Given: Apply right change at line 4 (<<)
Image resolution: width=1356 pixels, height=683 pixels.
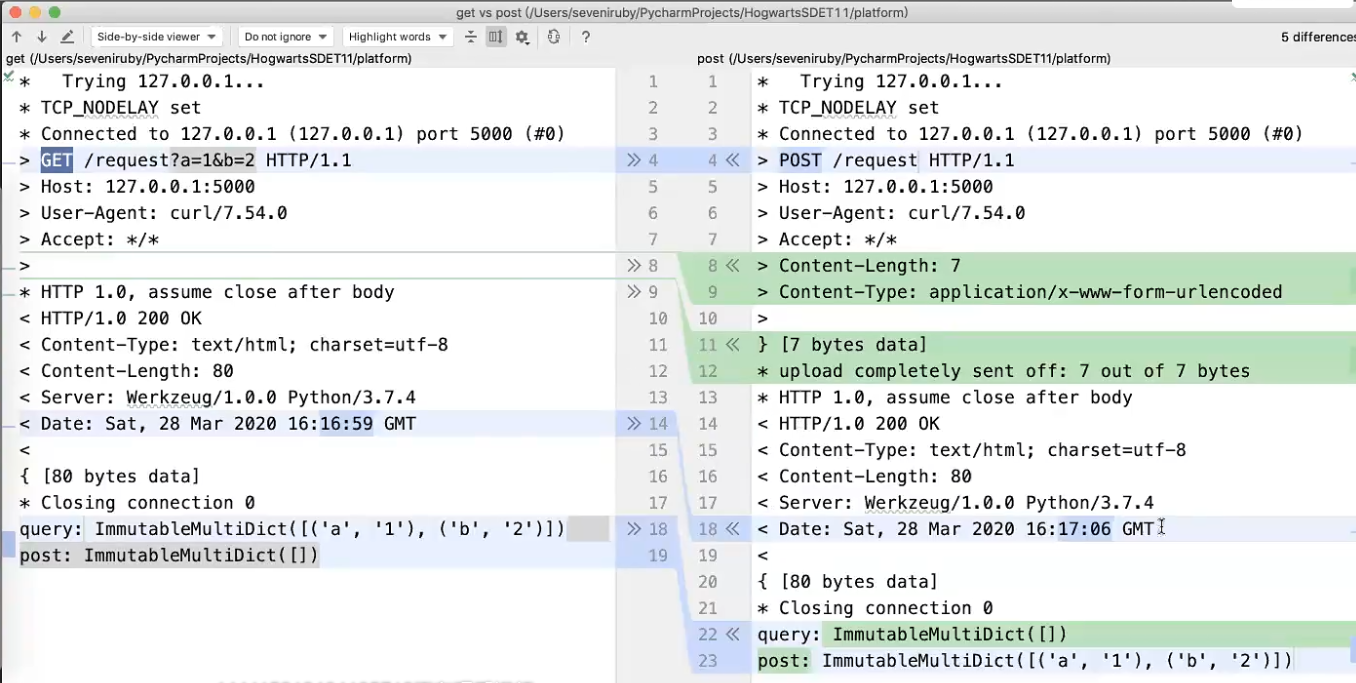Looking at the screenshot, I should (733, 160).
